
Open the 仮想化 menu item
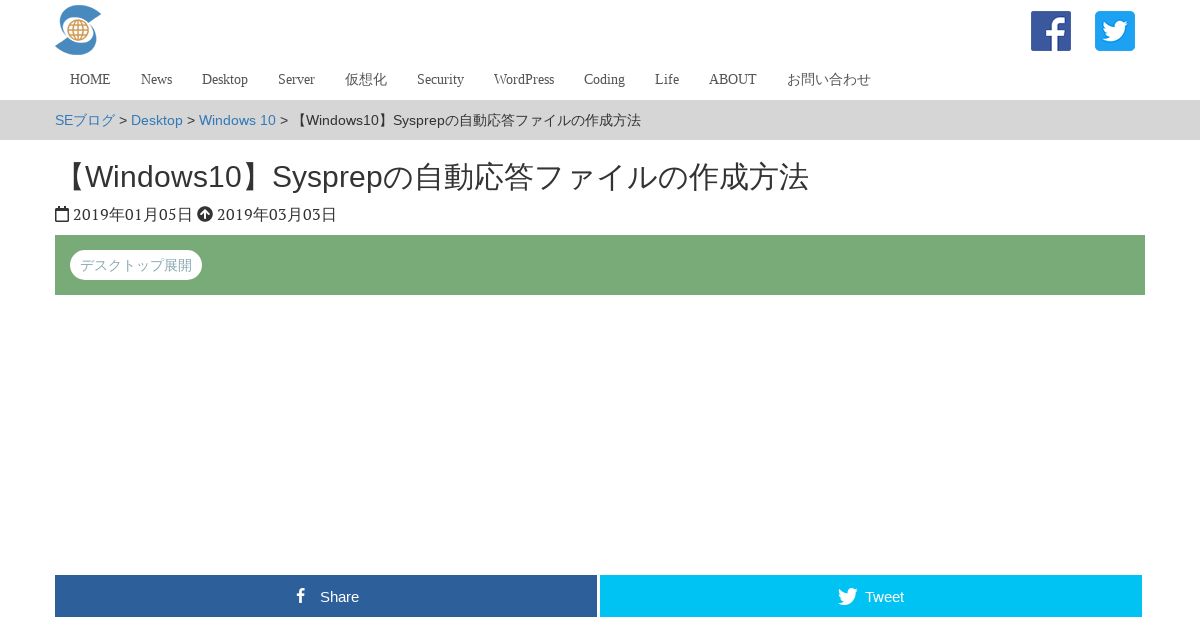366,79
